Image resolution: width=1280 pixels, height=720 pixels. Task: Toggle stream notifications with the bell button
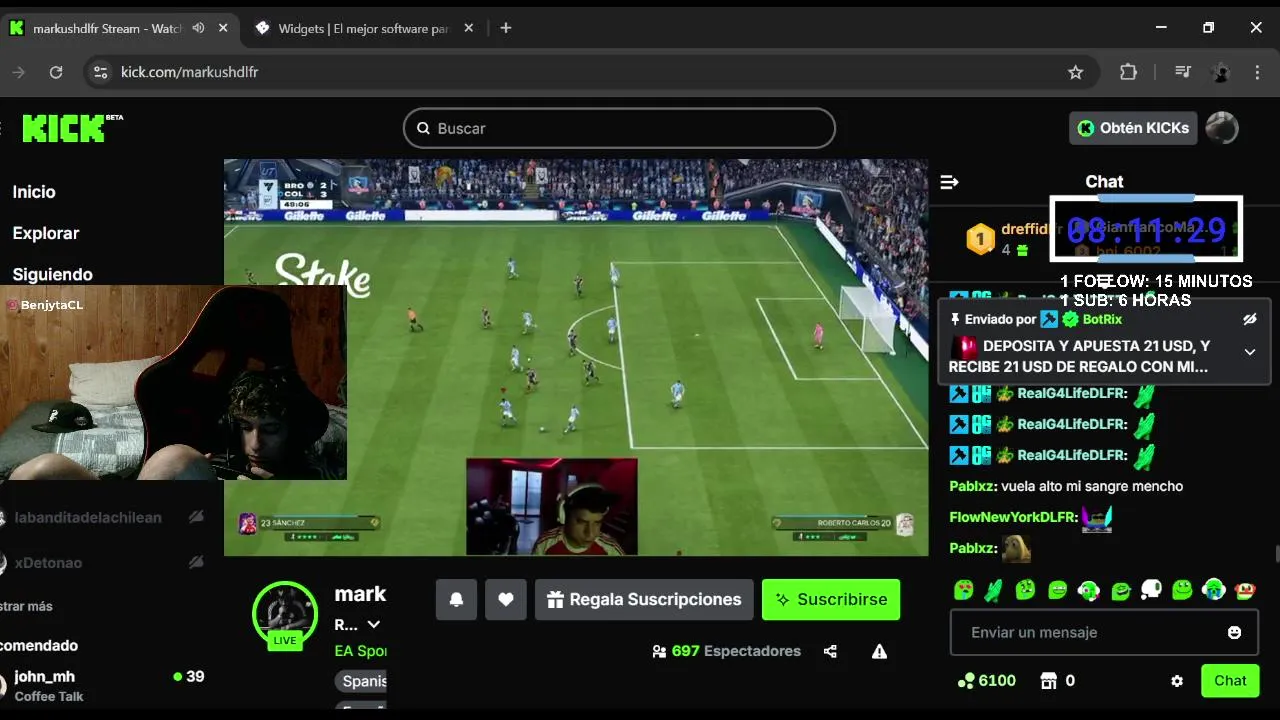456,599
